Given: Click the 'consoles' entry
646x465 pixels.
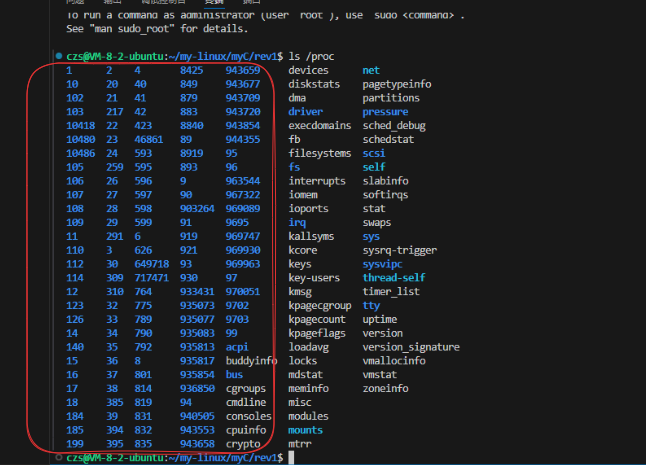Looking at the screenshot, I should coord(248,416).
